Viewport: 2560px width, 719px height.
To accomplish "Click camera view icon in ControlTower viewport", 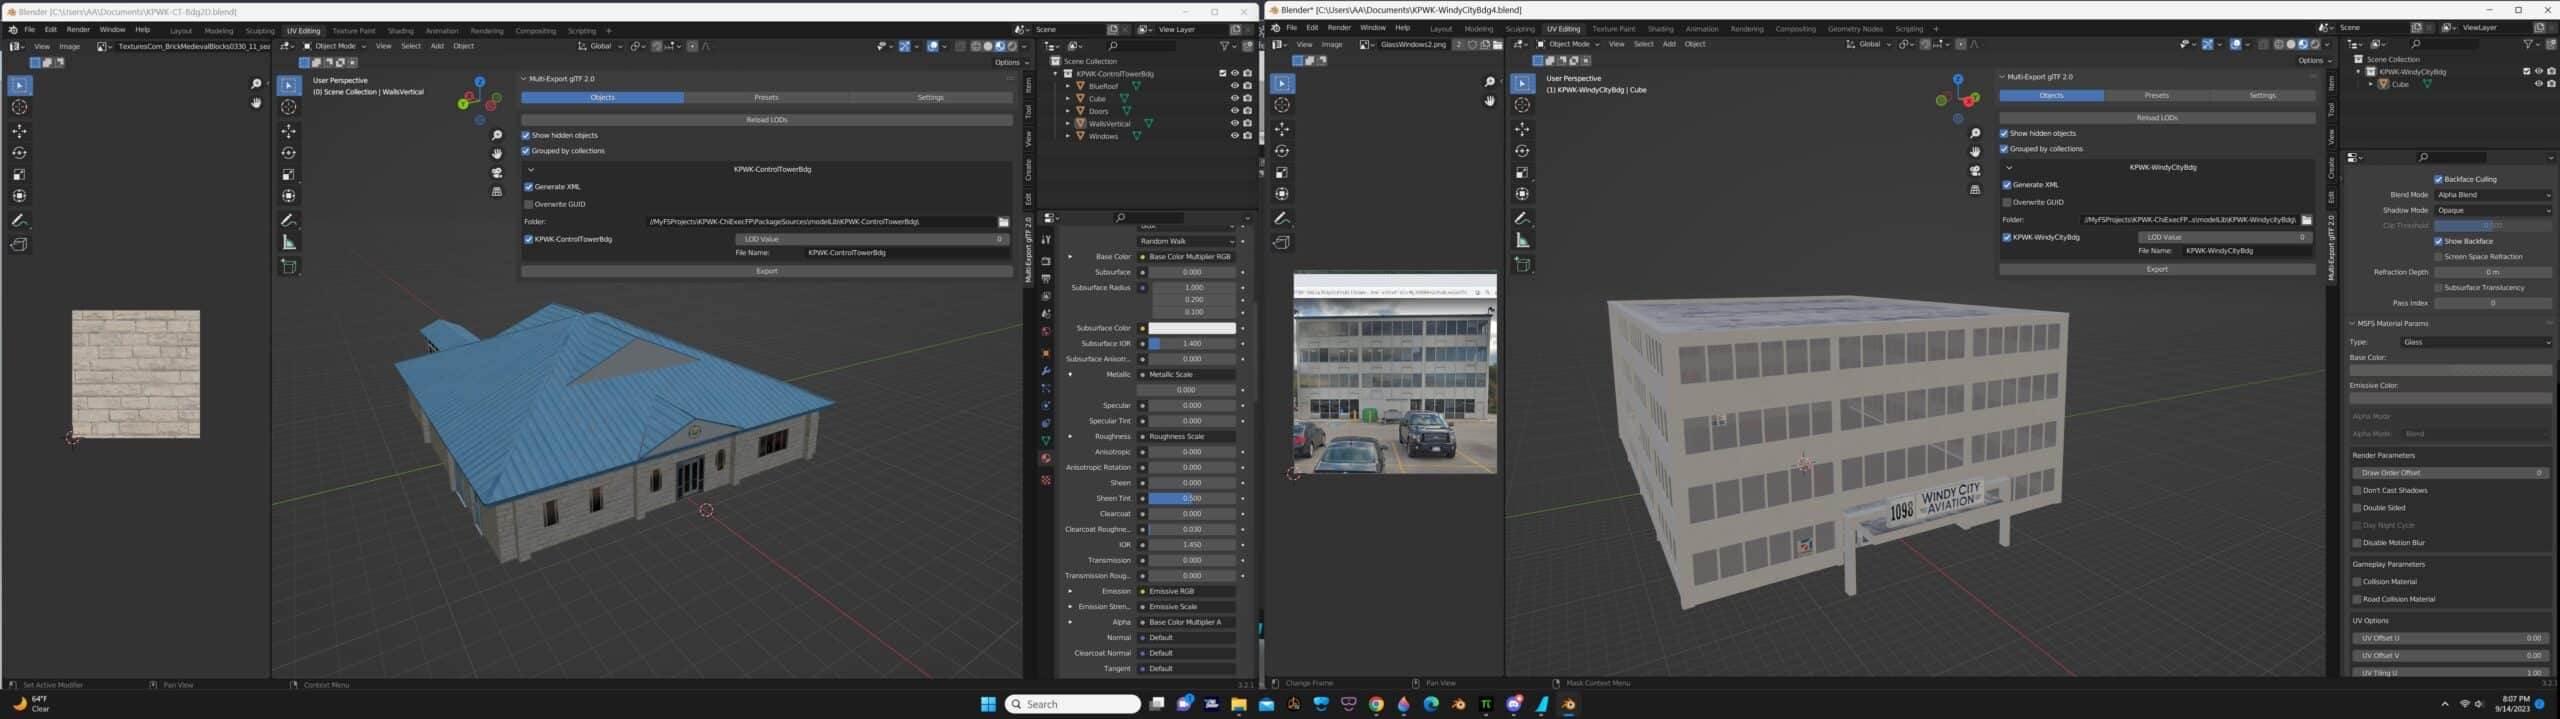I will pos(497,173).
